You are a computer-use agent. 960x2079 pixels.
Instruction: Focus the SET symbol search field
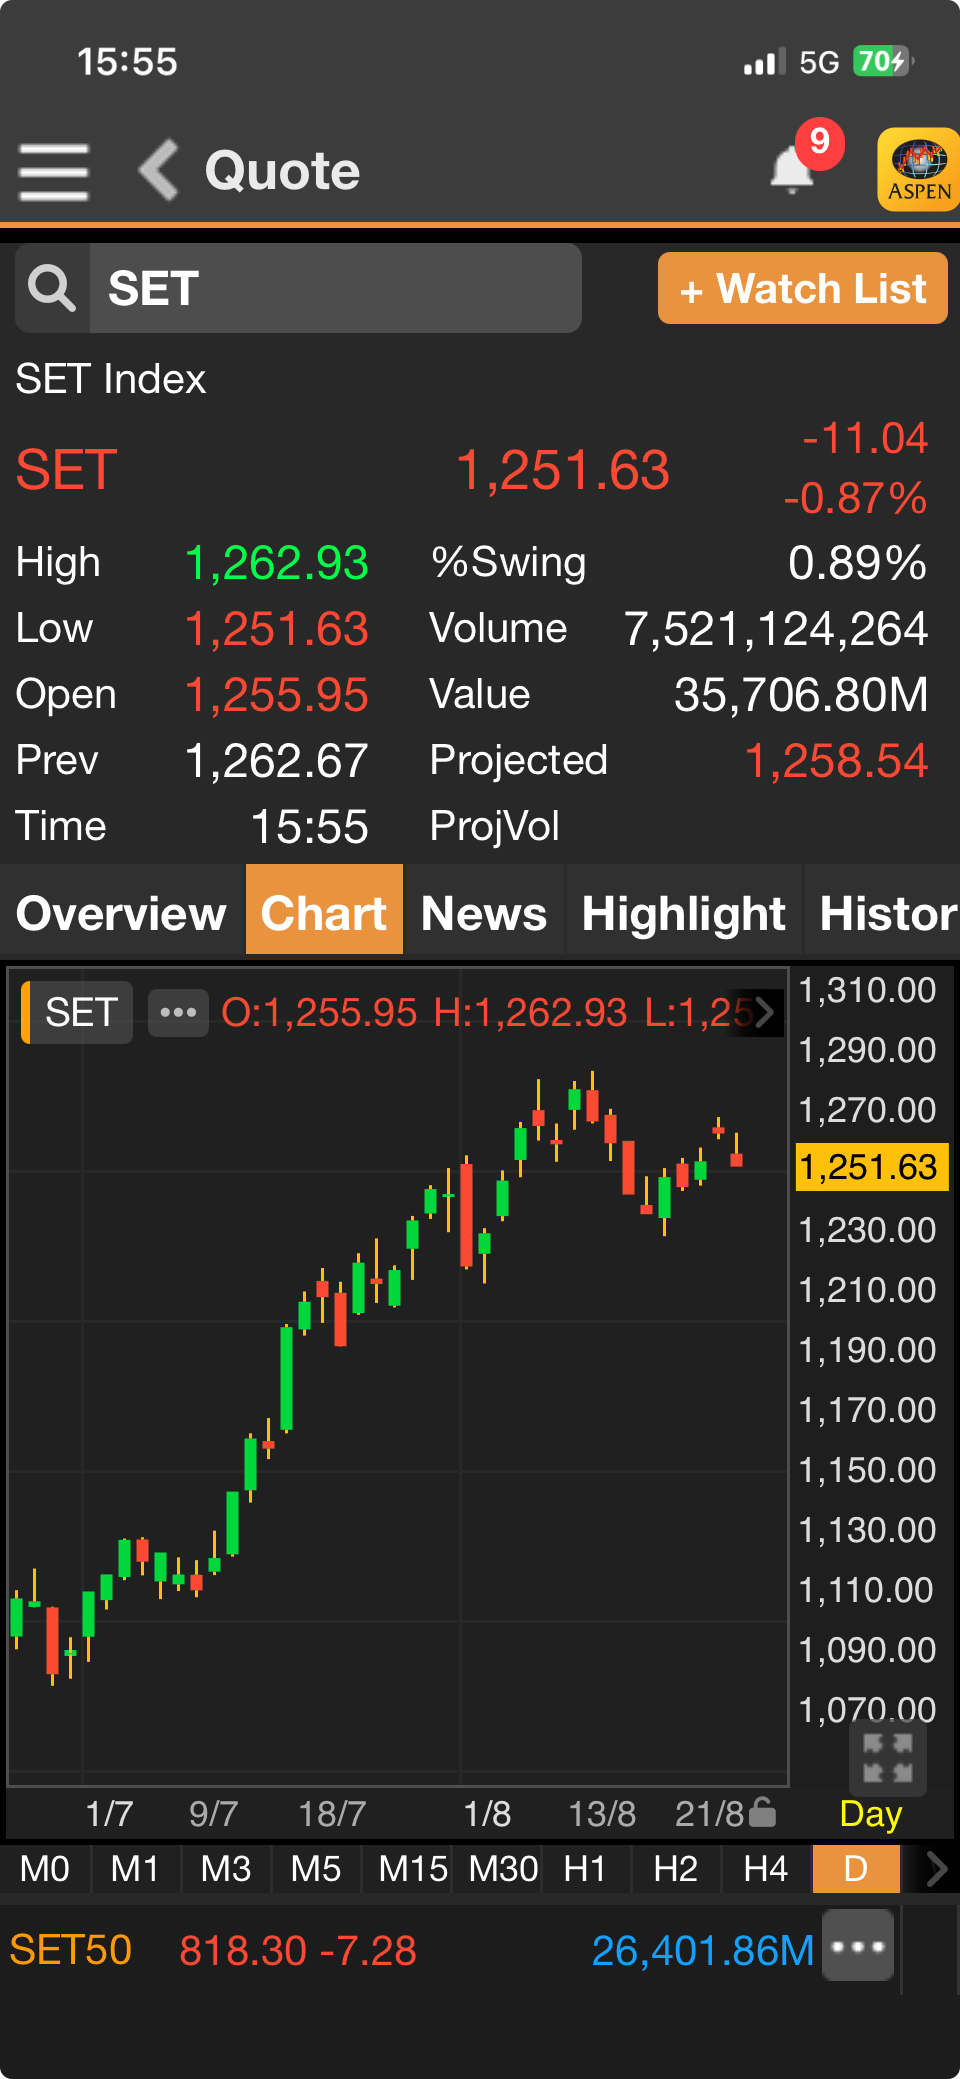coord(335,288)
